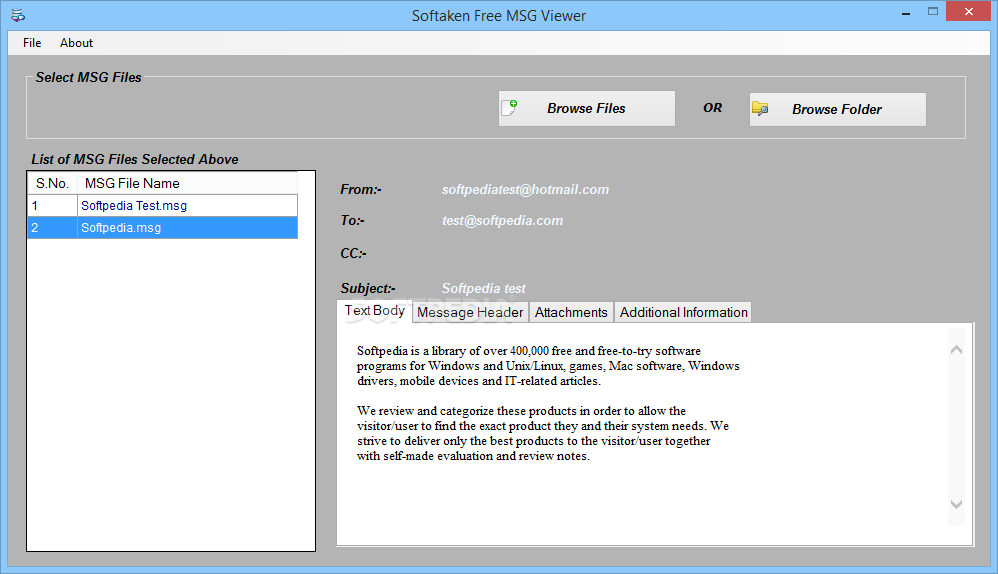Select the Softpedia Test.msg file row
The height and width of the screenshot is (574, 998).
pos(162,206)
